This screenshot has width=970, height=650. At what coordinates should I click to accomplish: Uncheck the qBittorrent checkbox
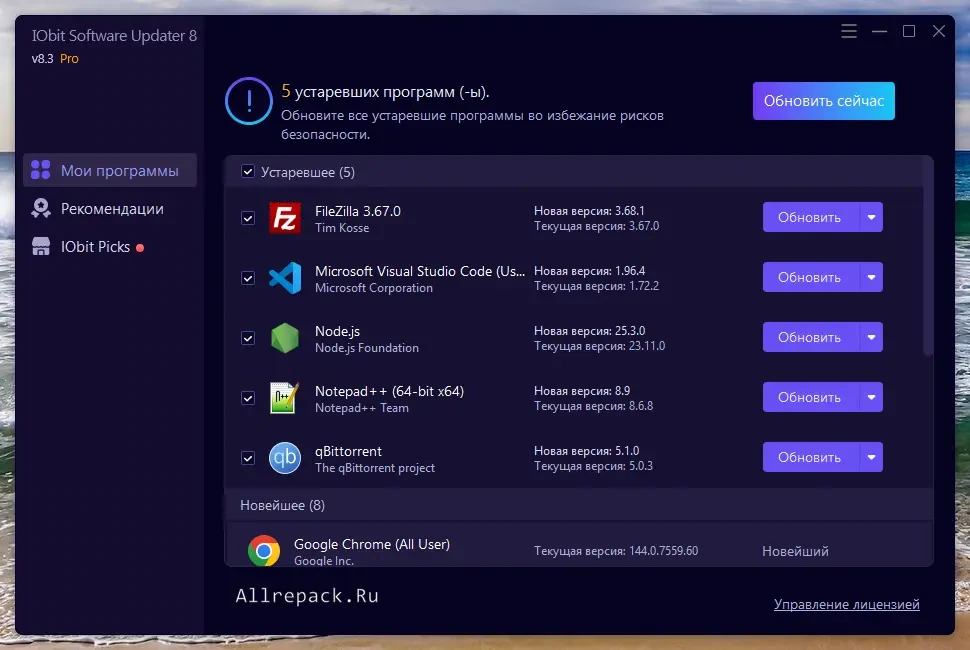click(x=248, y=458)
